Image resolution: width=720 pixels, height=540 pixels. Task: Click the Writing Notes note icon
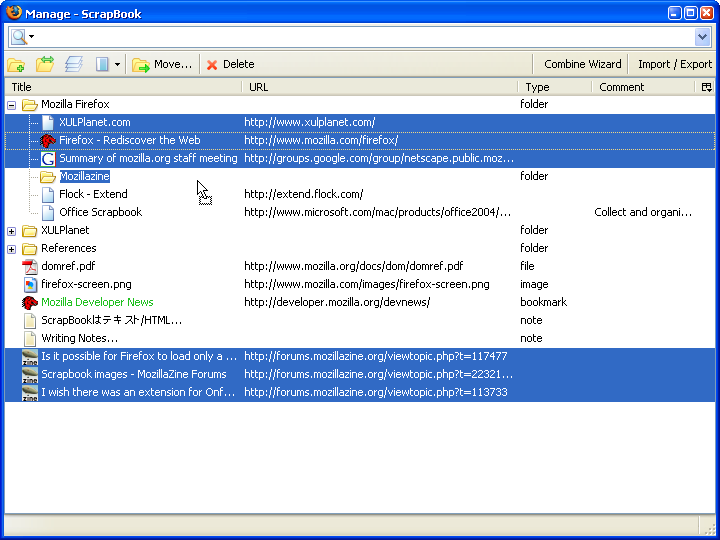[30, 338]
